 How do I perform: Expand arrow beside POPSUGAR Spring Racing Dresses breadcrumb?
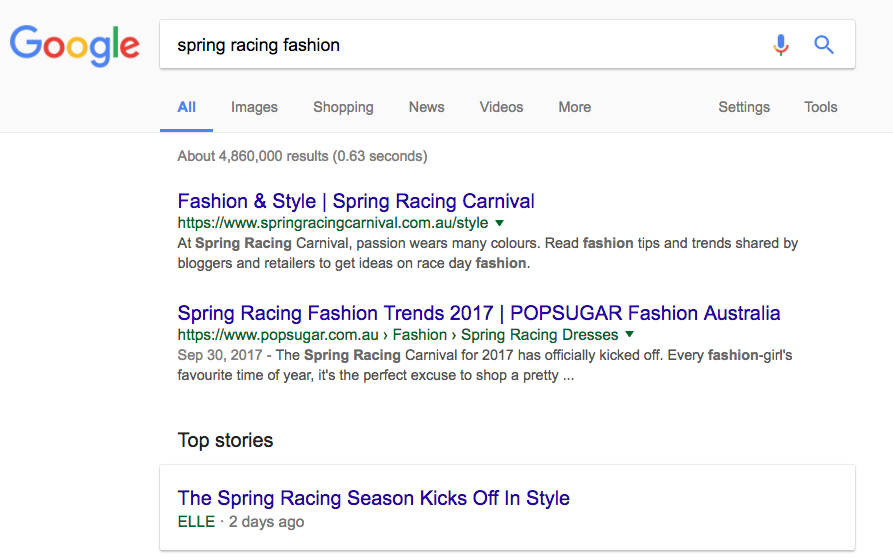coord(629,334)
